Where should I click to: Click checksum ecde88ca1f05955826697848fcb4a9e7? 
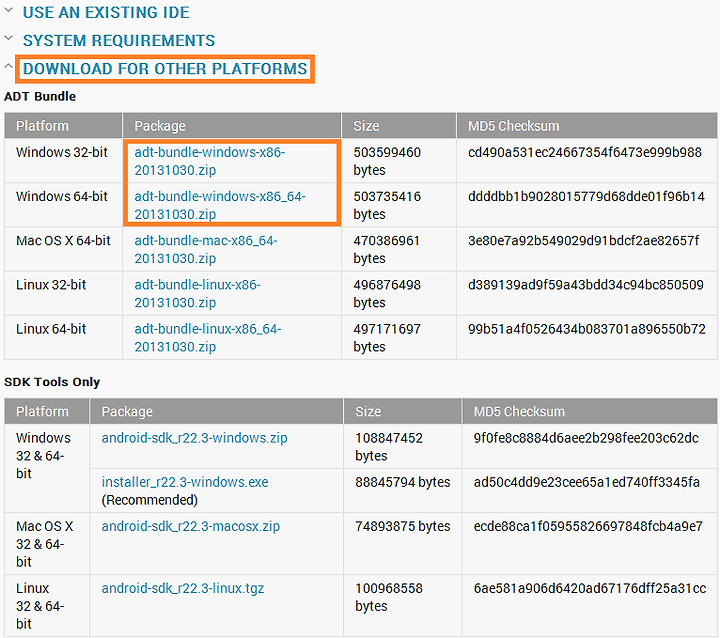click(x=588, y=526)
